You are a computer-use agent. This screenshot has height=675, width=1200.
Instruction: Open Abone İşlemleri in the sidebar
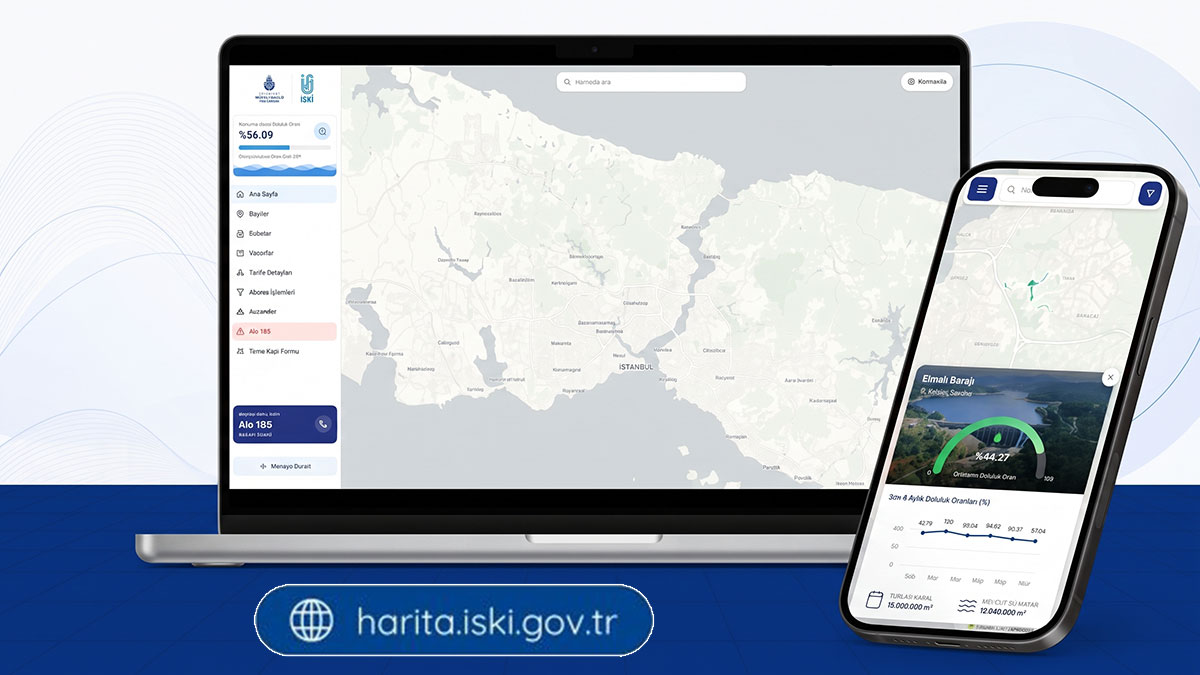point(284,292)
